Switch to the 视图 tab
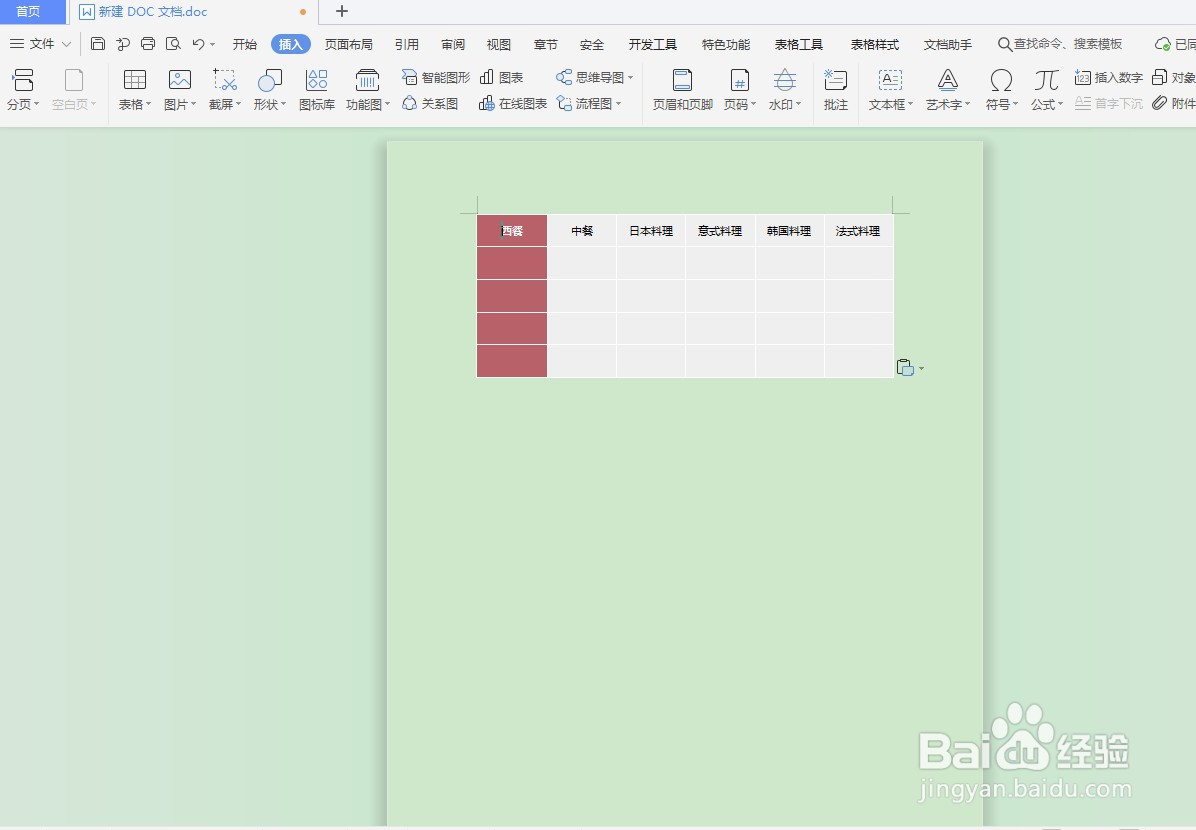The height and width of the screenshot is (830, 1196). 499,44
